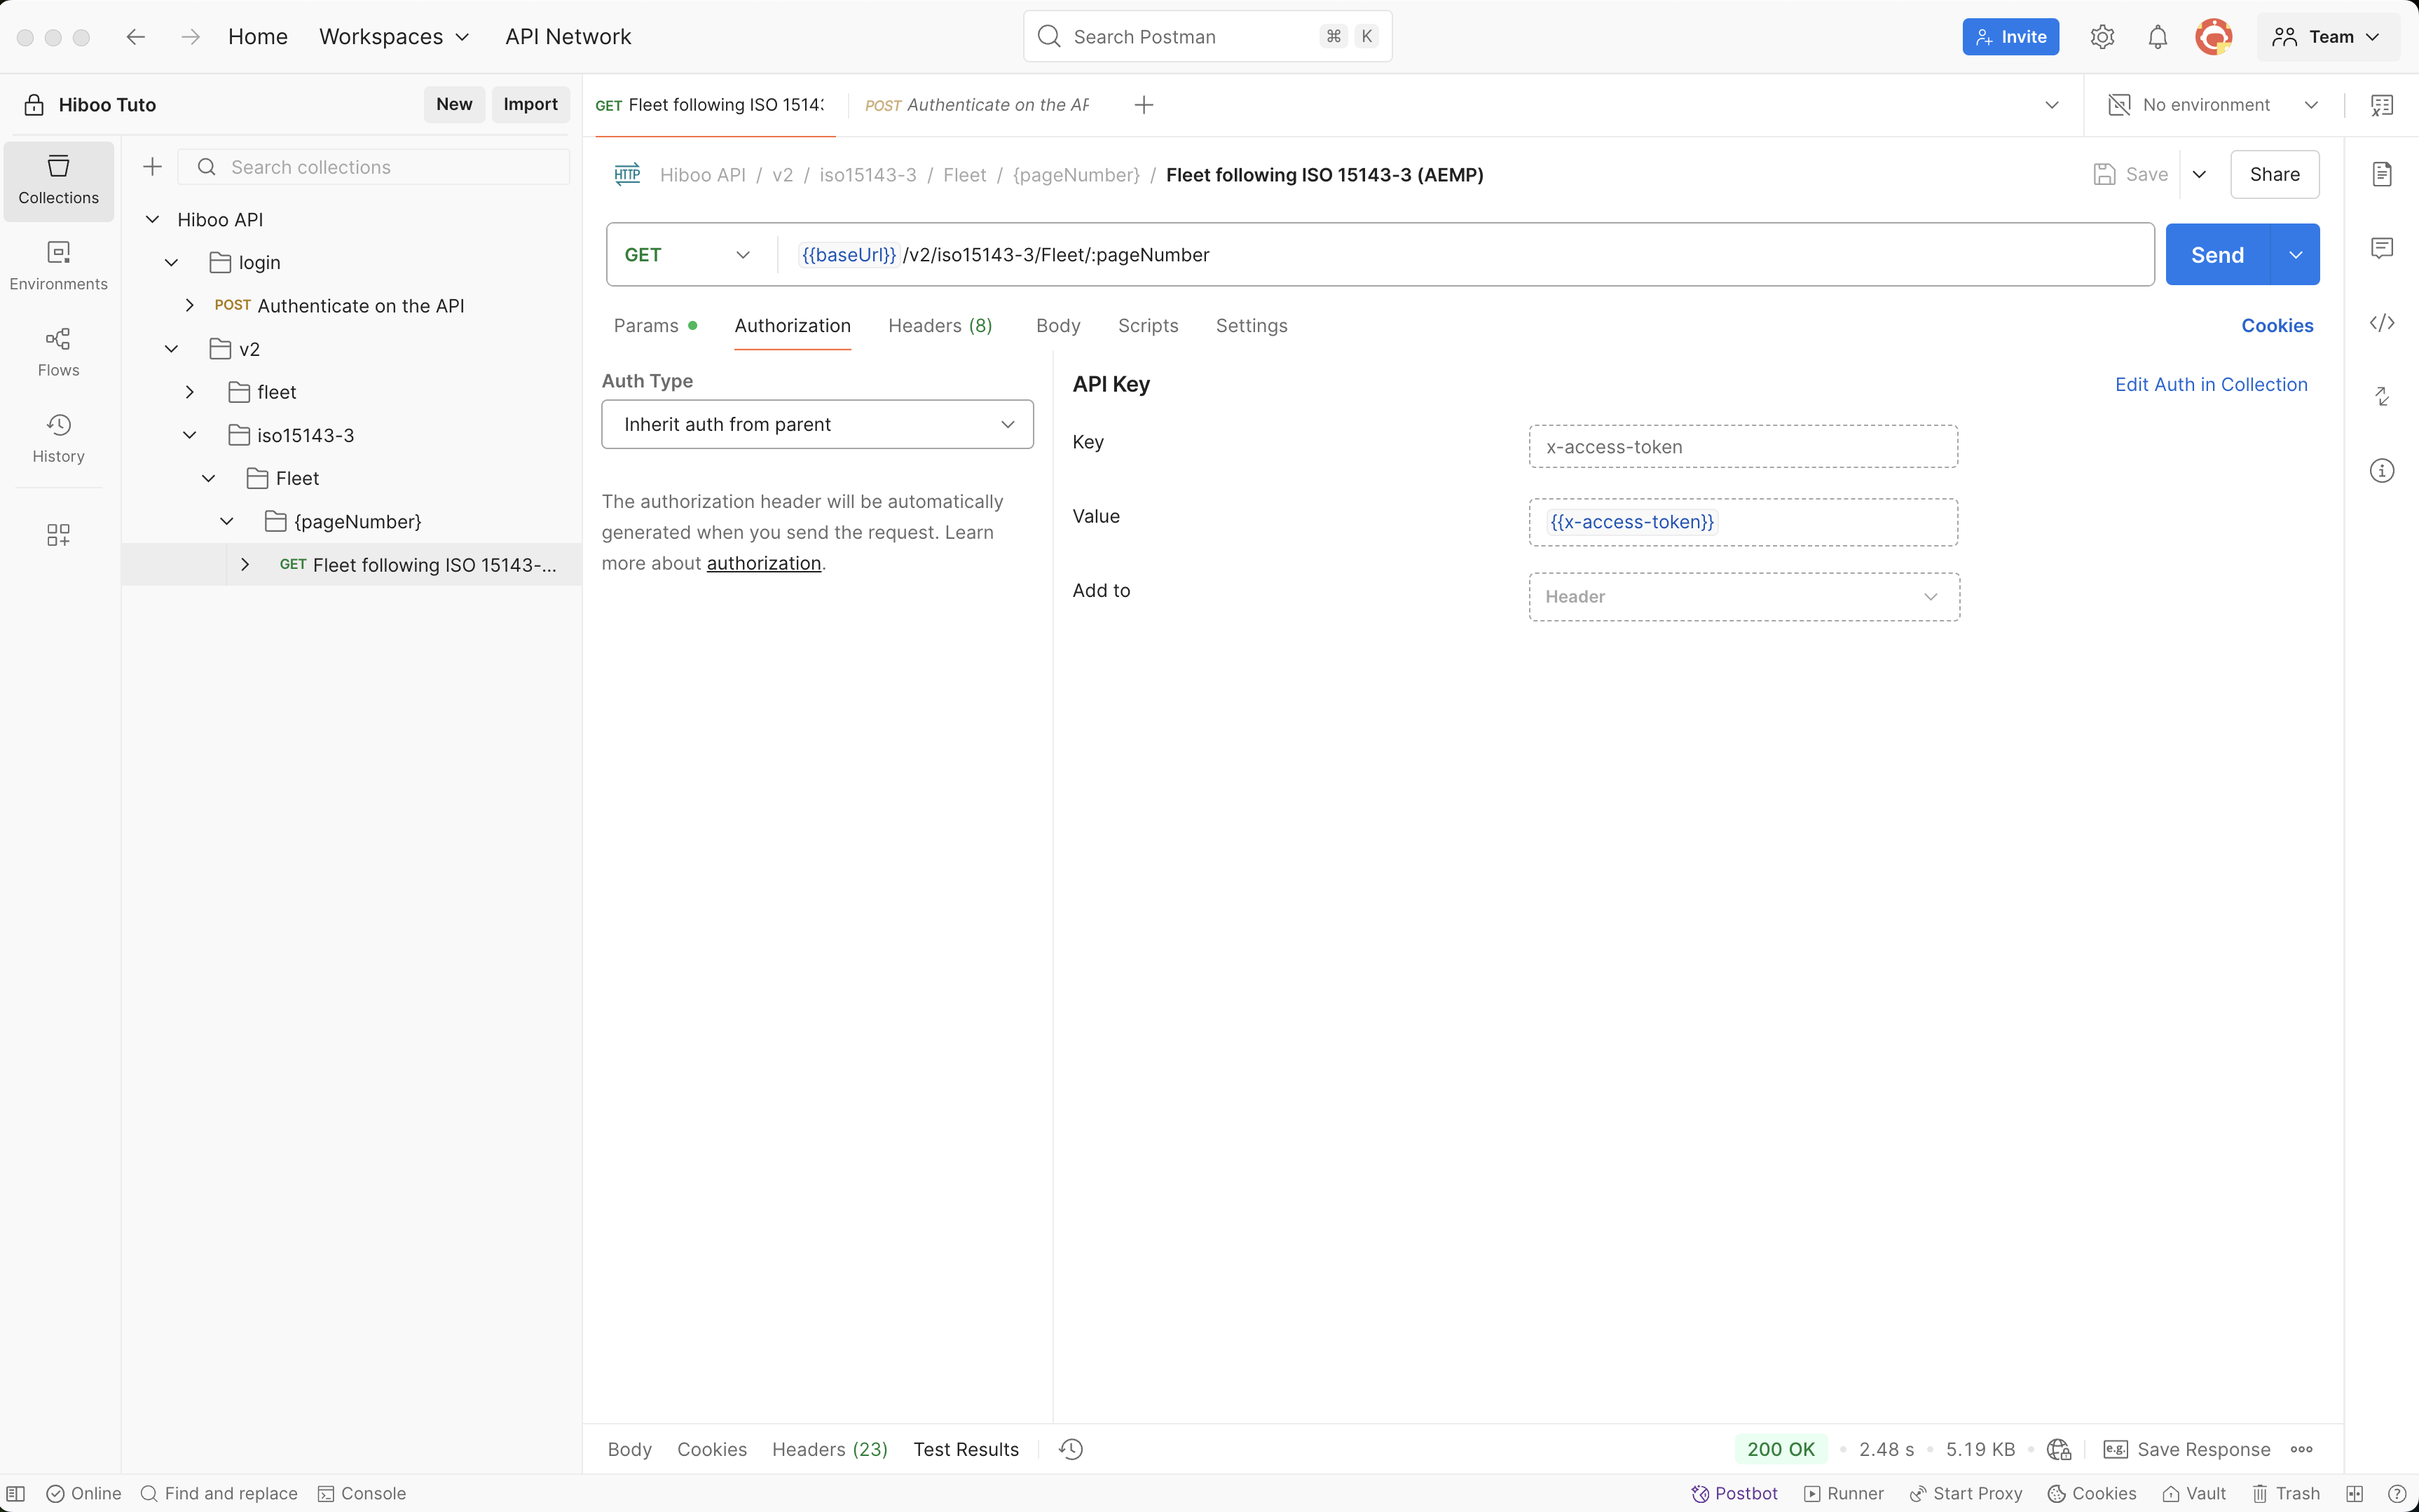Open the Auth Type dropdown
Viewport: 2419px width, 1512px height.
click(x=817, y=424)
